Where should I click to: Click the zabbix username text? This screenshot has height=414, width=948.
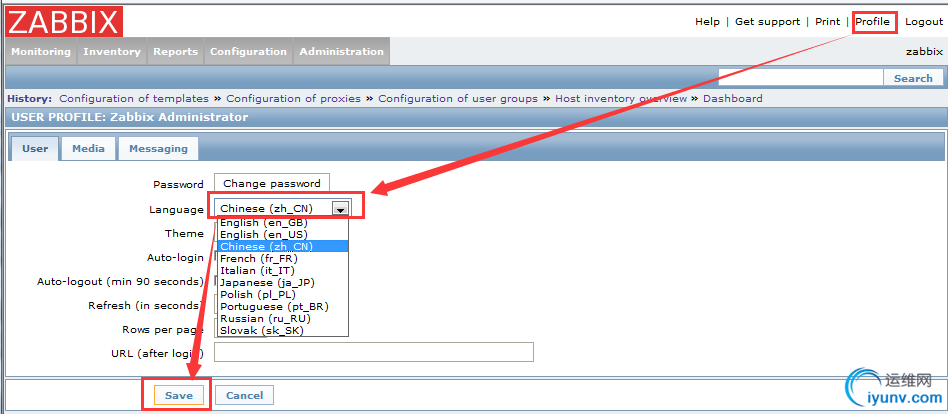pyautogui.click(x=924, y=51)
